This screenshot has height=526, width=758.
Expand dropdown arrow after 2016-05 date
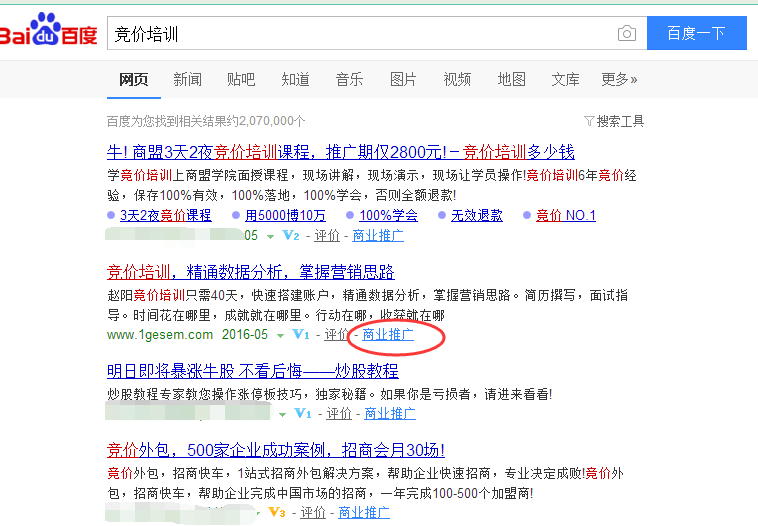coord(280,336)
